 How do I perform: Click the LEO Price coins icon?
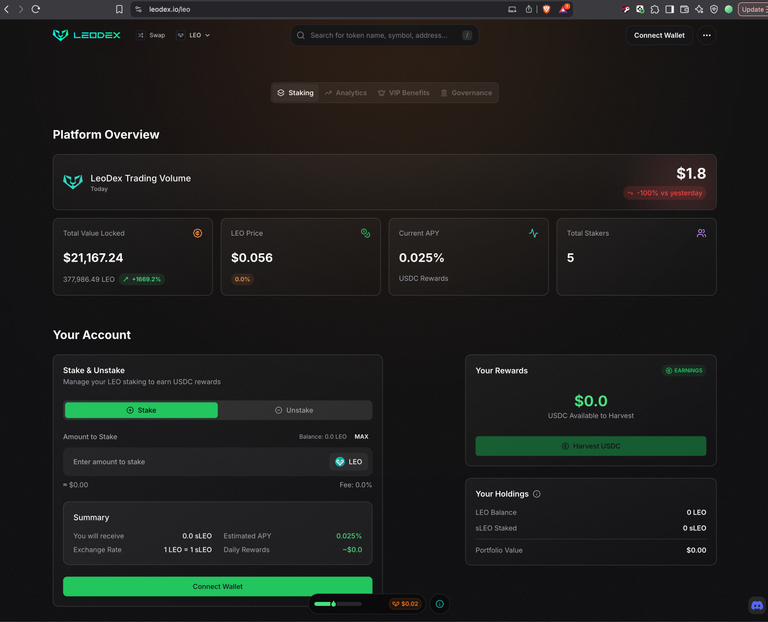click(x=365, y=233)
